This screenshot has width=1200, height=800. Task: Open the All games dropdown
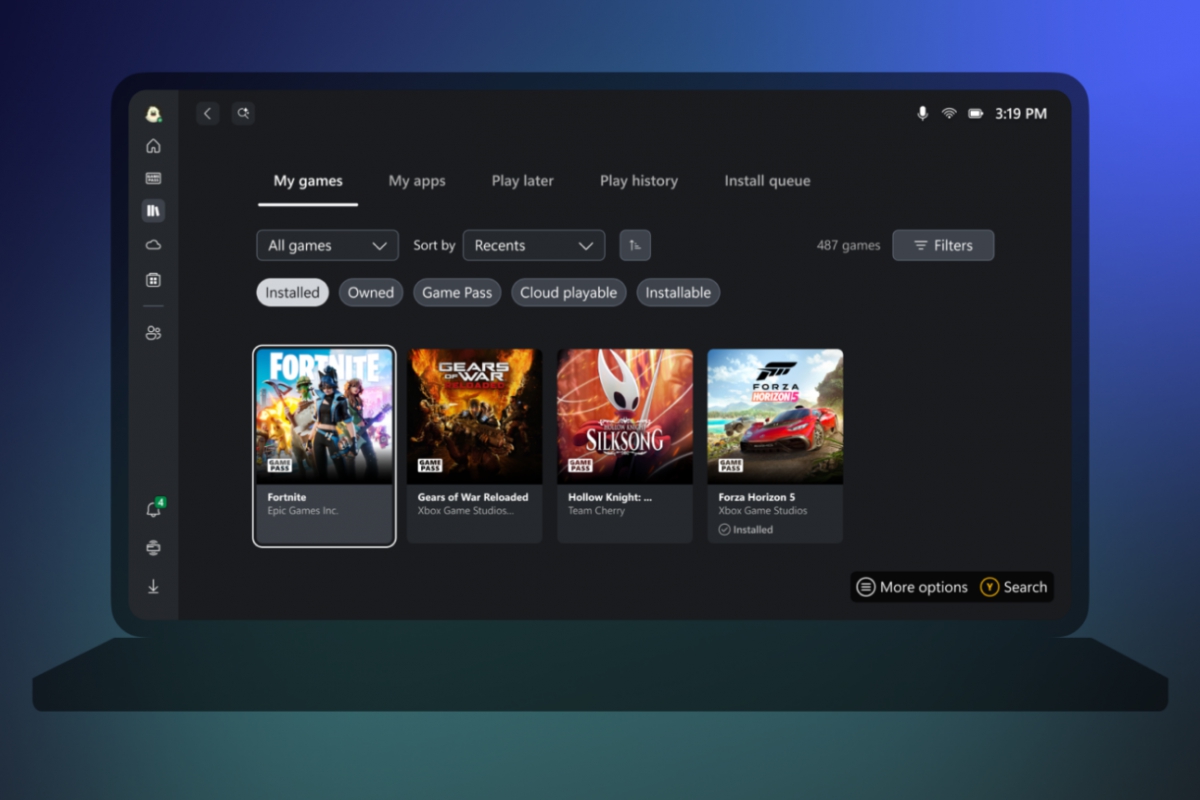coord(327,245)
